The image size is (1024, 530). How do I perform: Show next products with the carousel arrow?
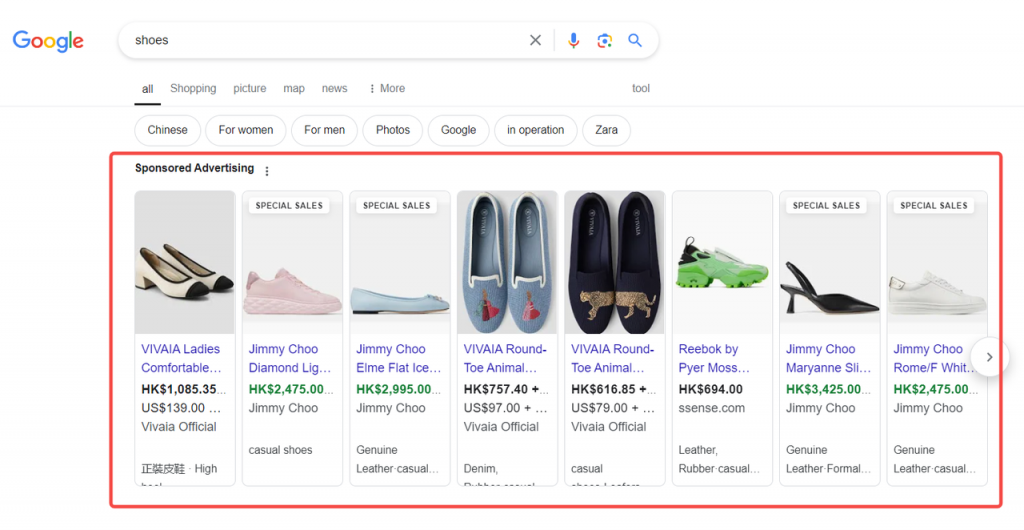989,357
